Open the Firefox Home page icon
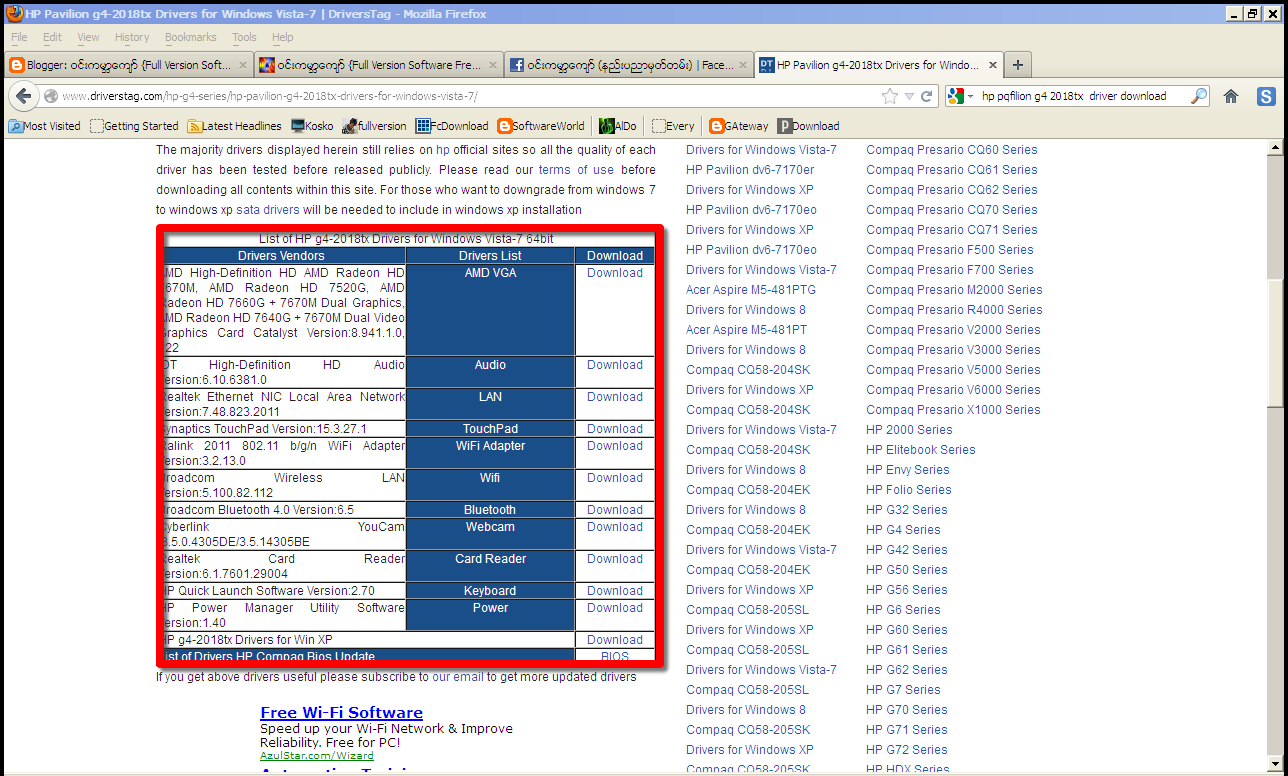Viewport: 1288px width, 776px height. point(1231,96)
